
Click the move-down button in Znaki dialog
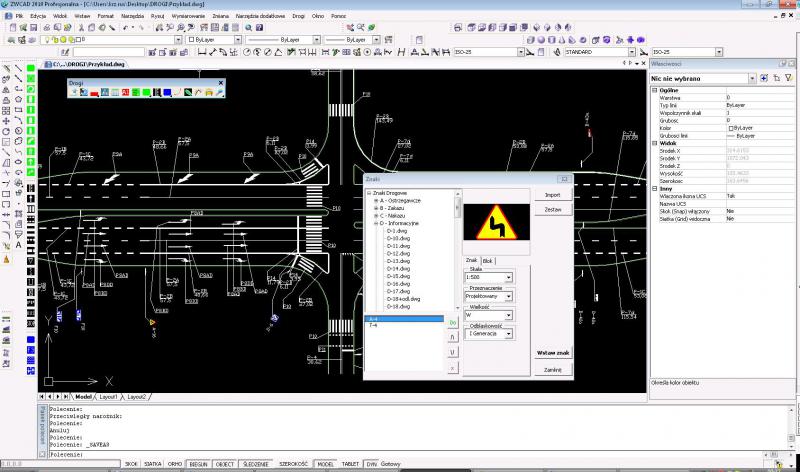coord(453,352)
